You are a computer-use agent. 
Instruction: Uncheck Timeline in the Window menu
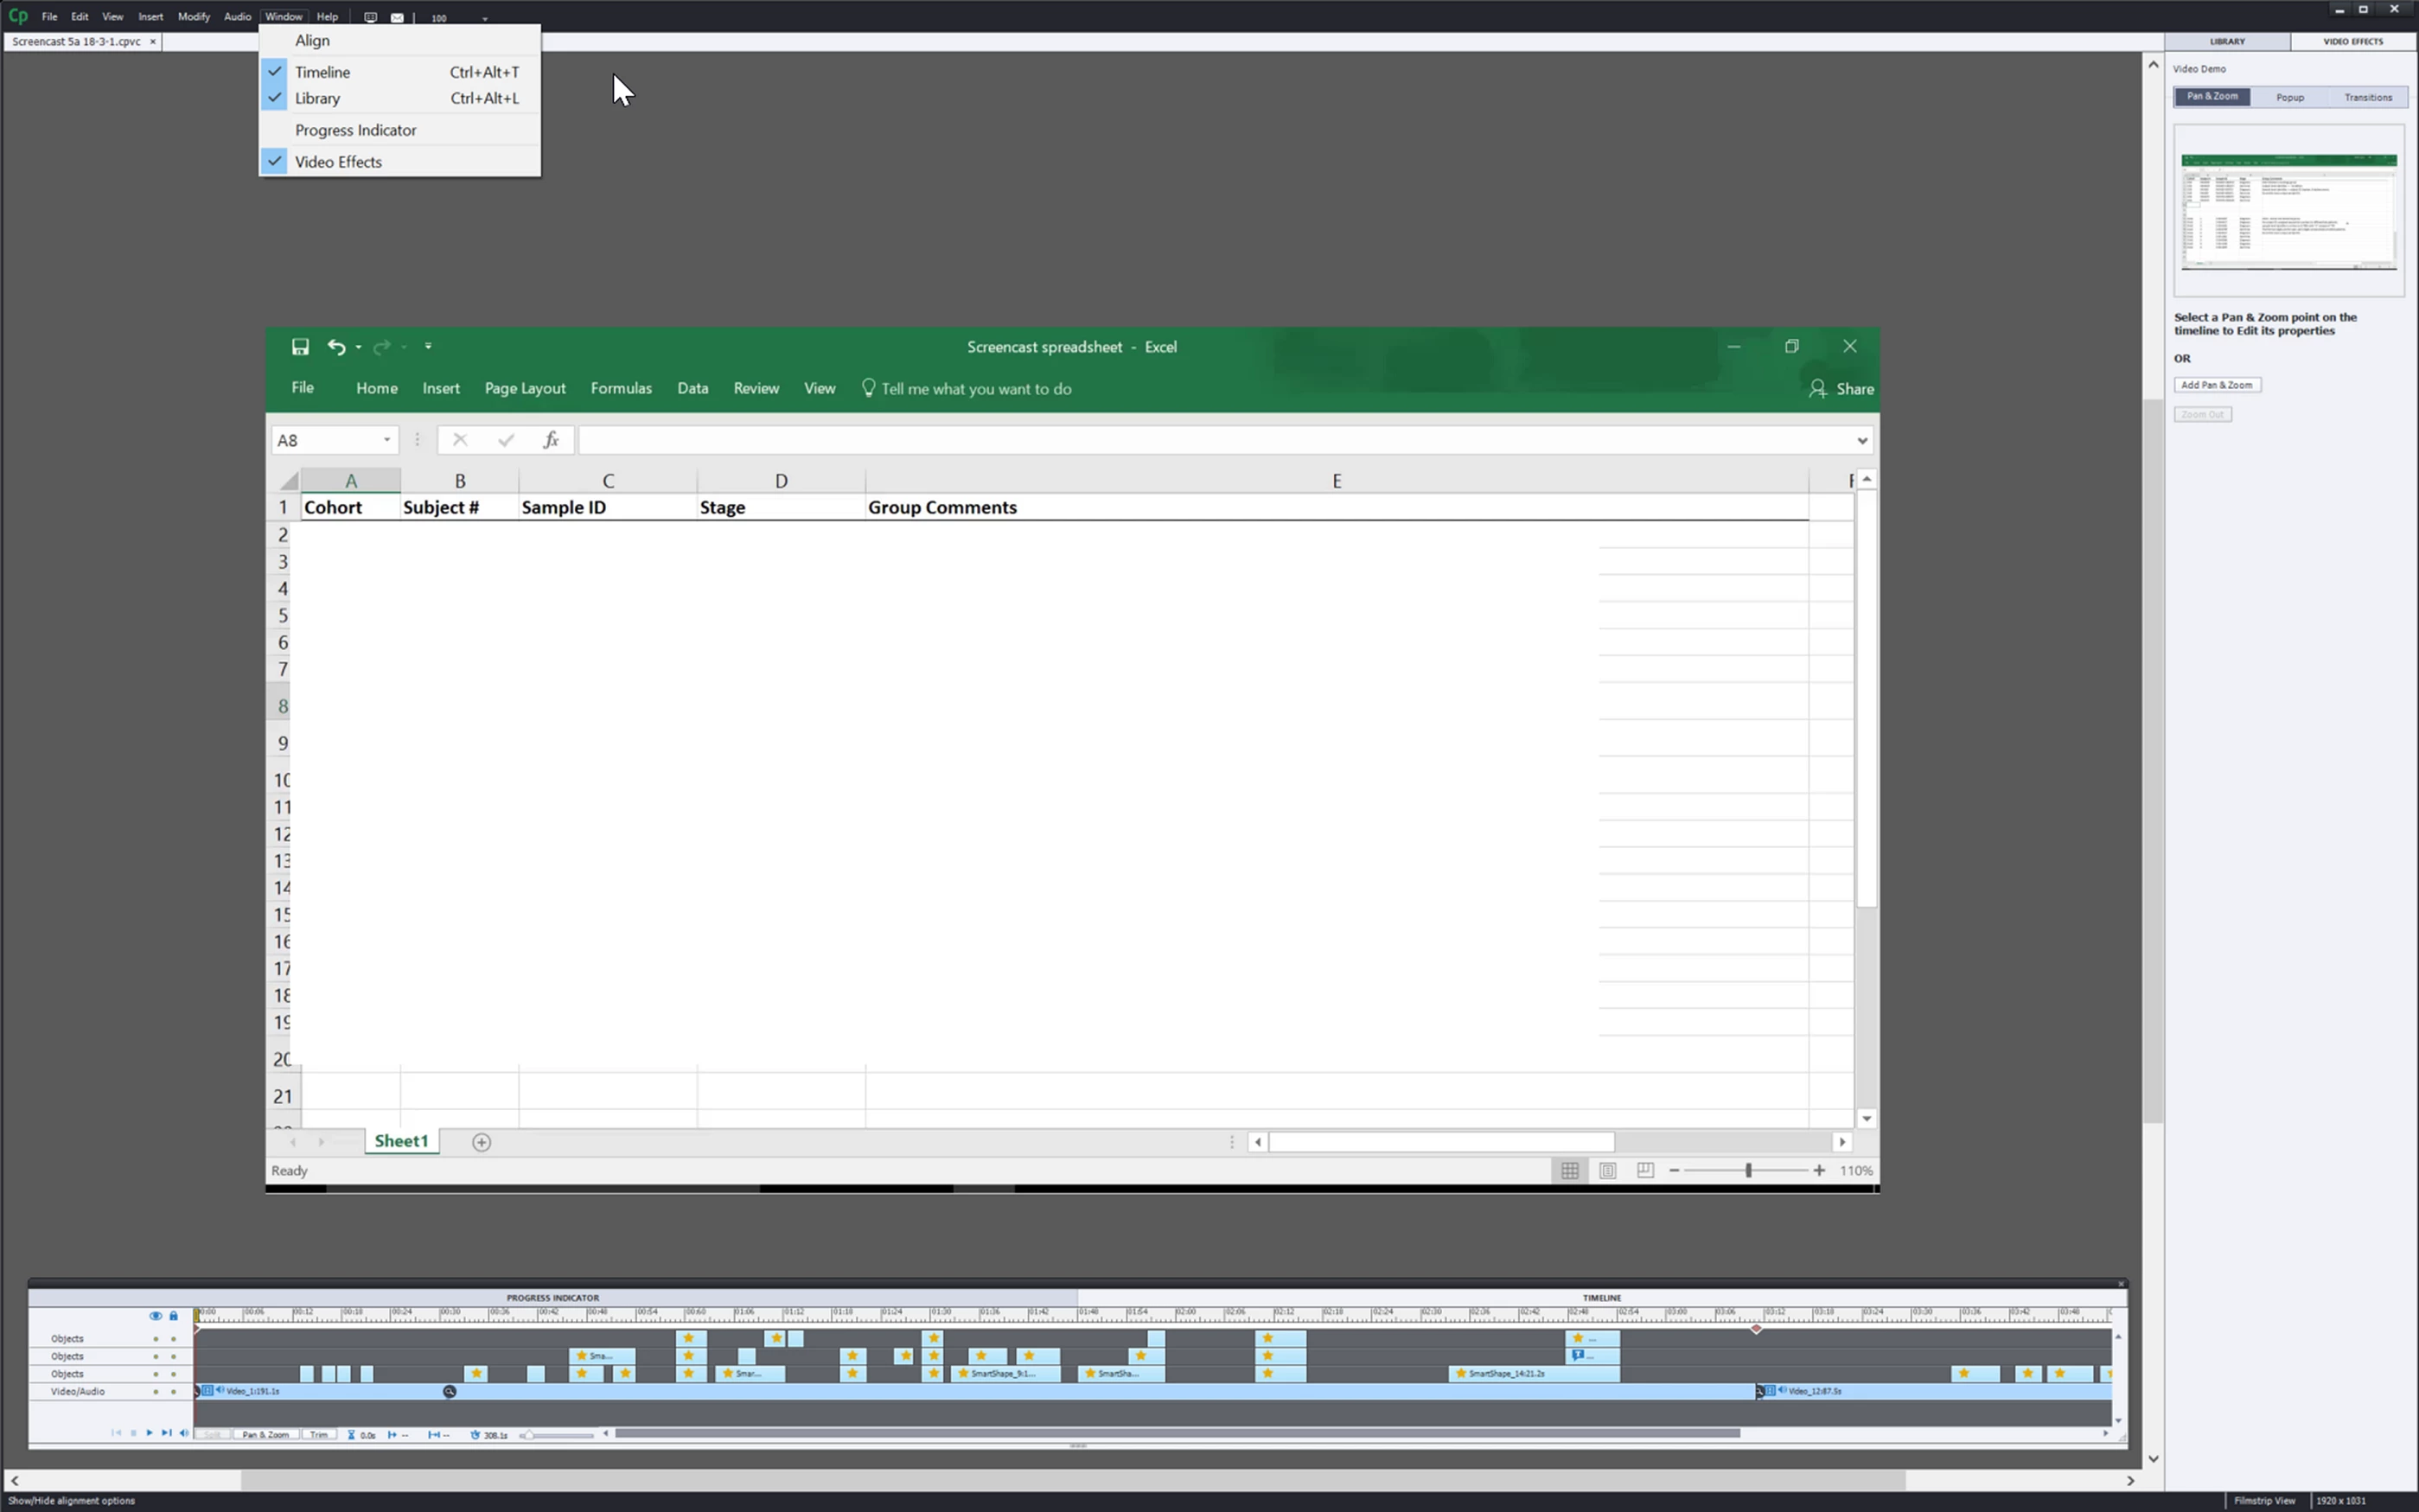(322, 72)
